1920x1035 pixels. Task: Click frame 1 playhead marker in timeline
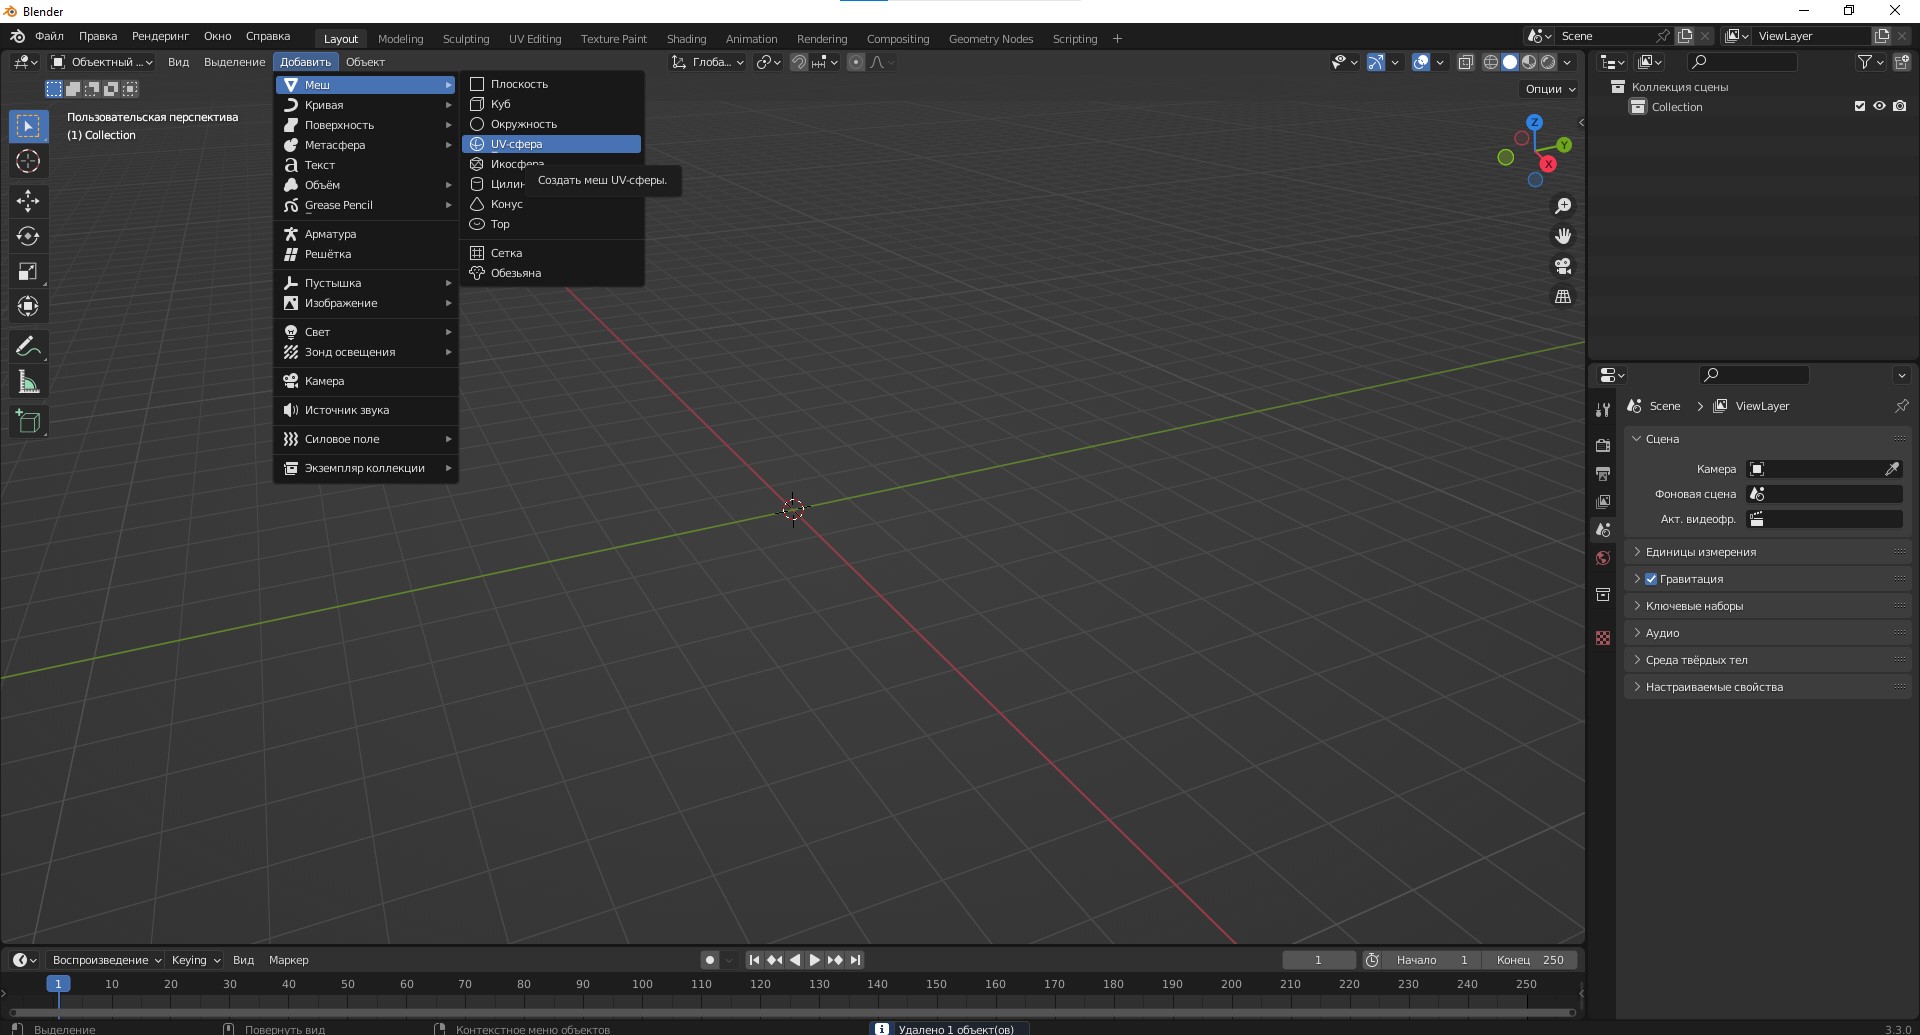click(x=58, y=984)
